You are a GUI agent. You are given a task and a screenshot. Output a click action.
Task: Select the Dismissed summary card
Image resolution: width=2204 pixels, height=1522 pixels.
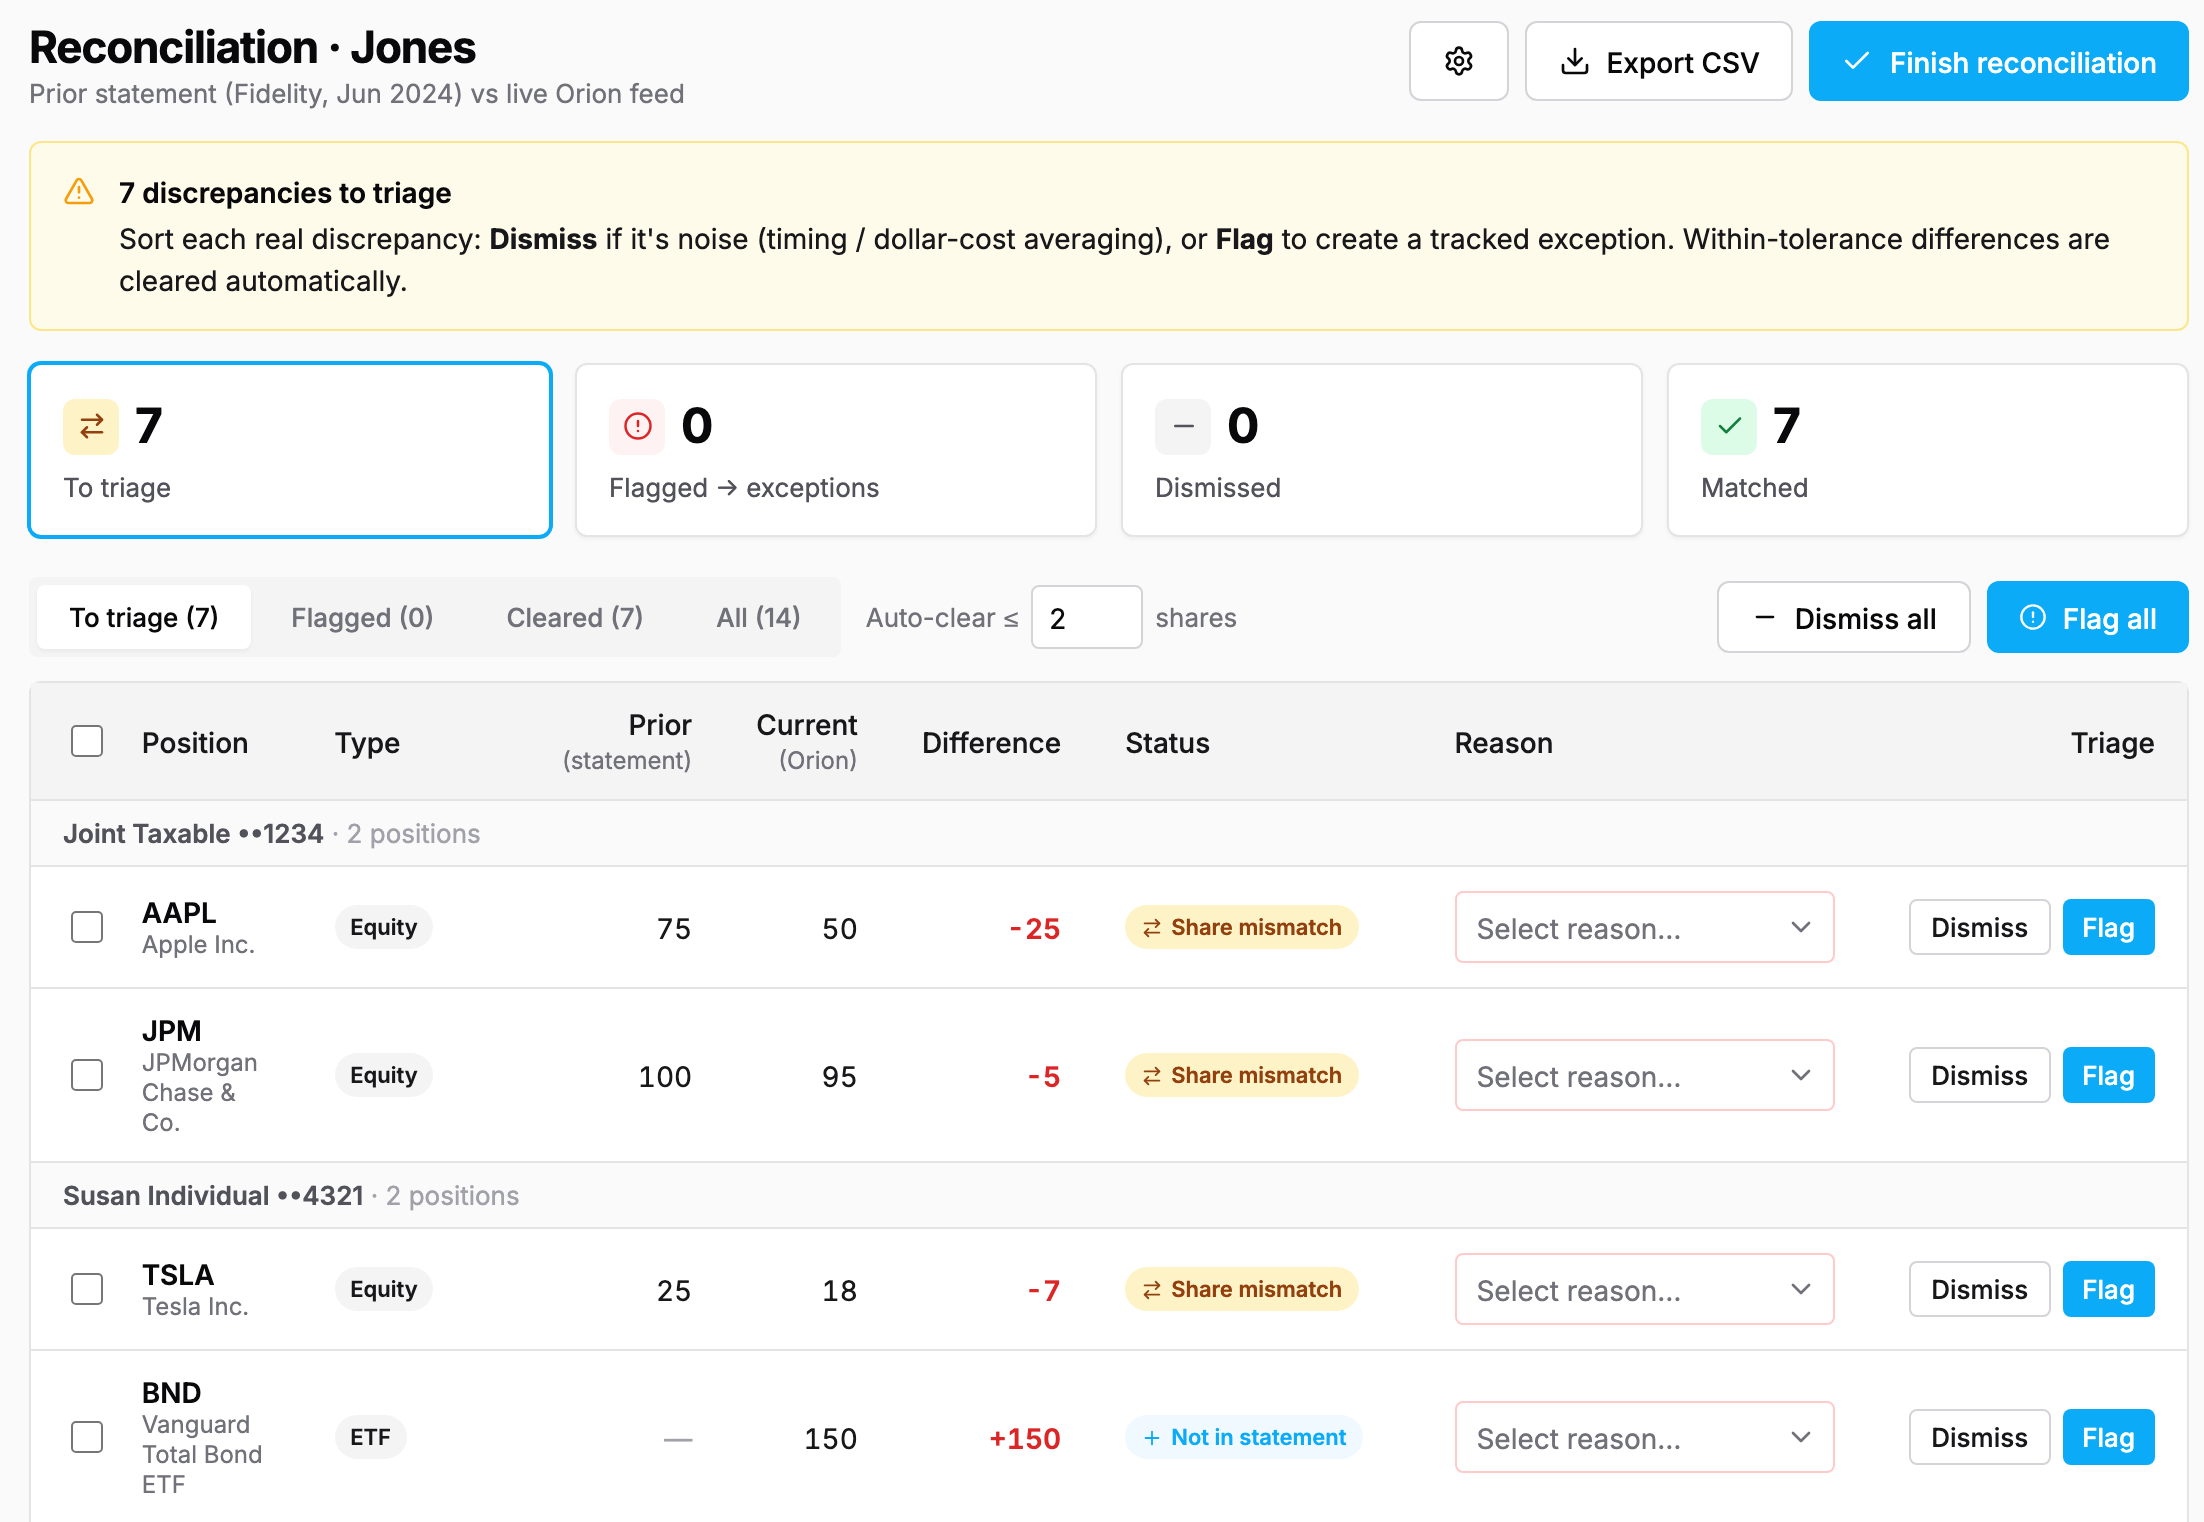click(1382, 450)
